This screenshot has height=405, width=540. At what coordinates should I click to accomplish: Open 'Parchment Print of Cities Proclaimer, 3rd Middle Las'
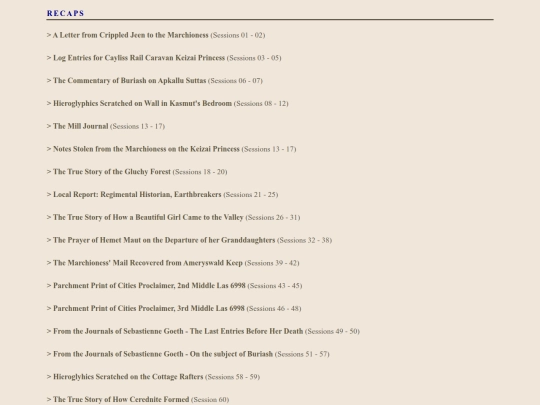149,308
